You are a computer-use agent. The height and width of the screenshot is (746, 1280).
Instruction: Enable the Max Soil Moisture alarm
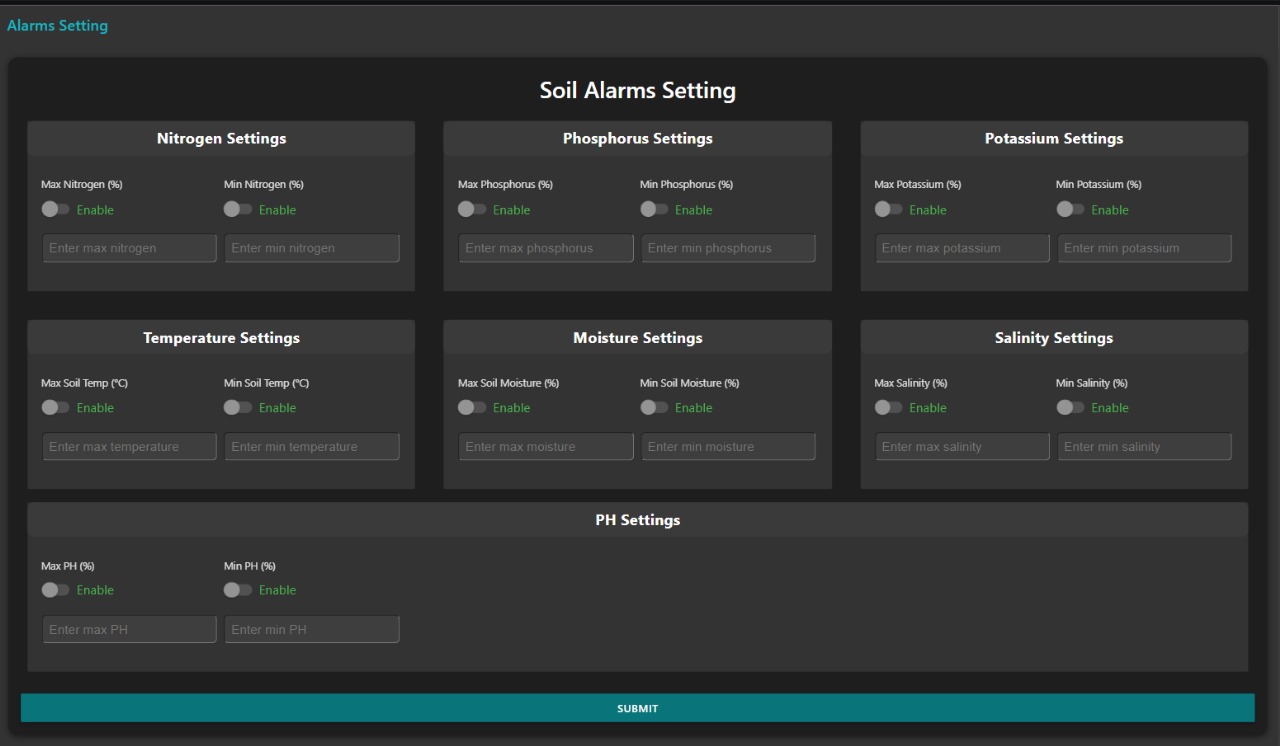pyautogui.click(x=472, y=407)
